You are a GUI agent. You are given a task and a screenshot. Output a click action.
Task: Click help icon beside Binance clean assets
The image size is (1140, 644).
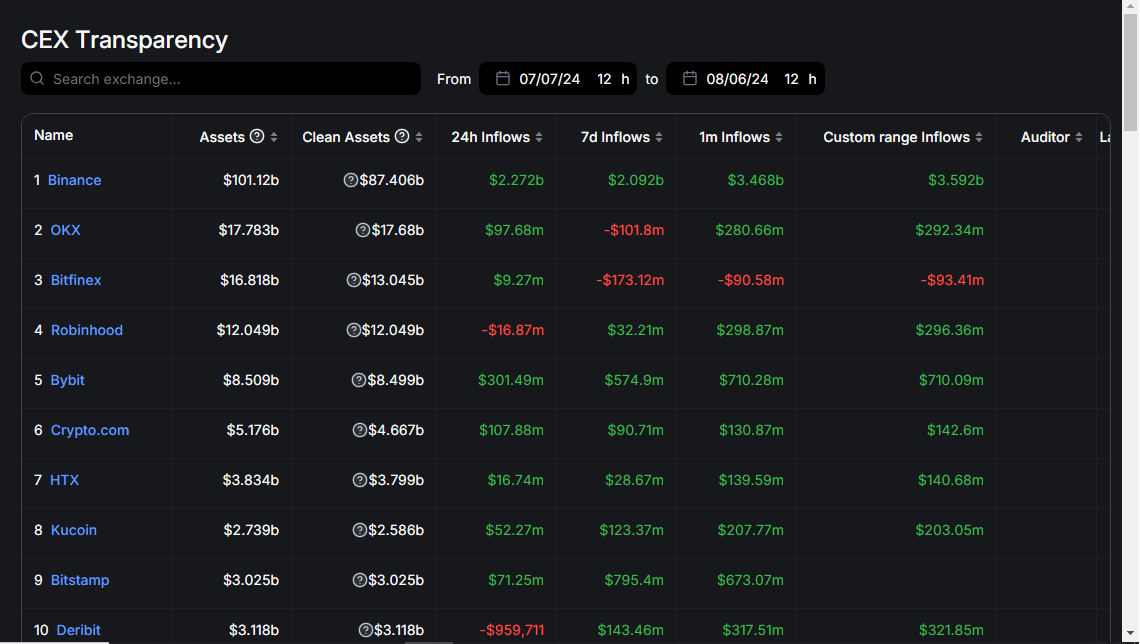pos(351,180)
